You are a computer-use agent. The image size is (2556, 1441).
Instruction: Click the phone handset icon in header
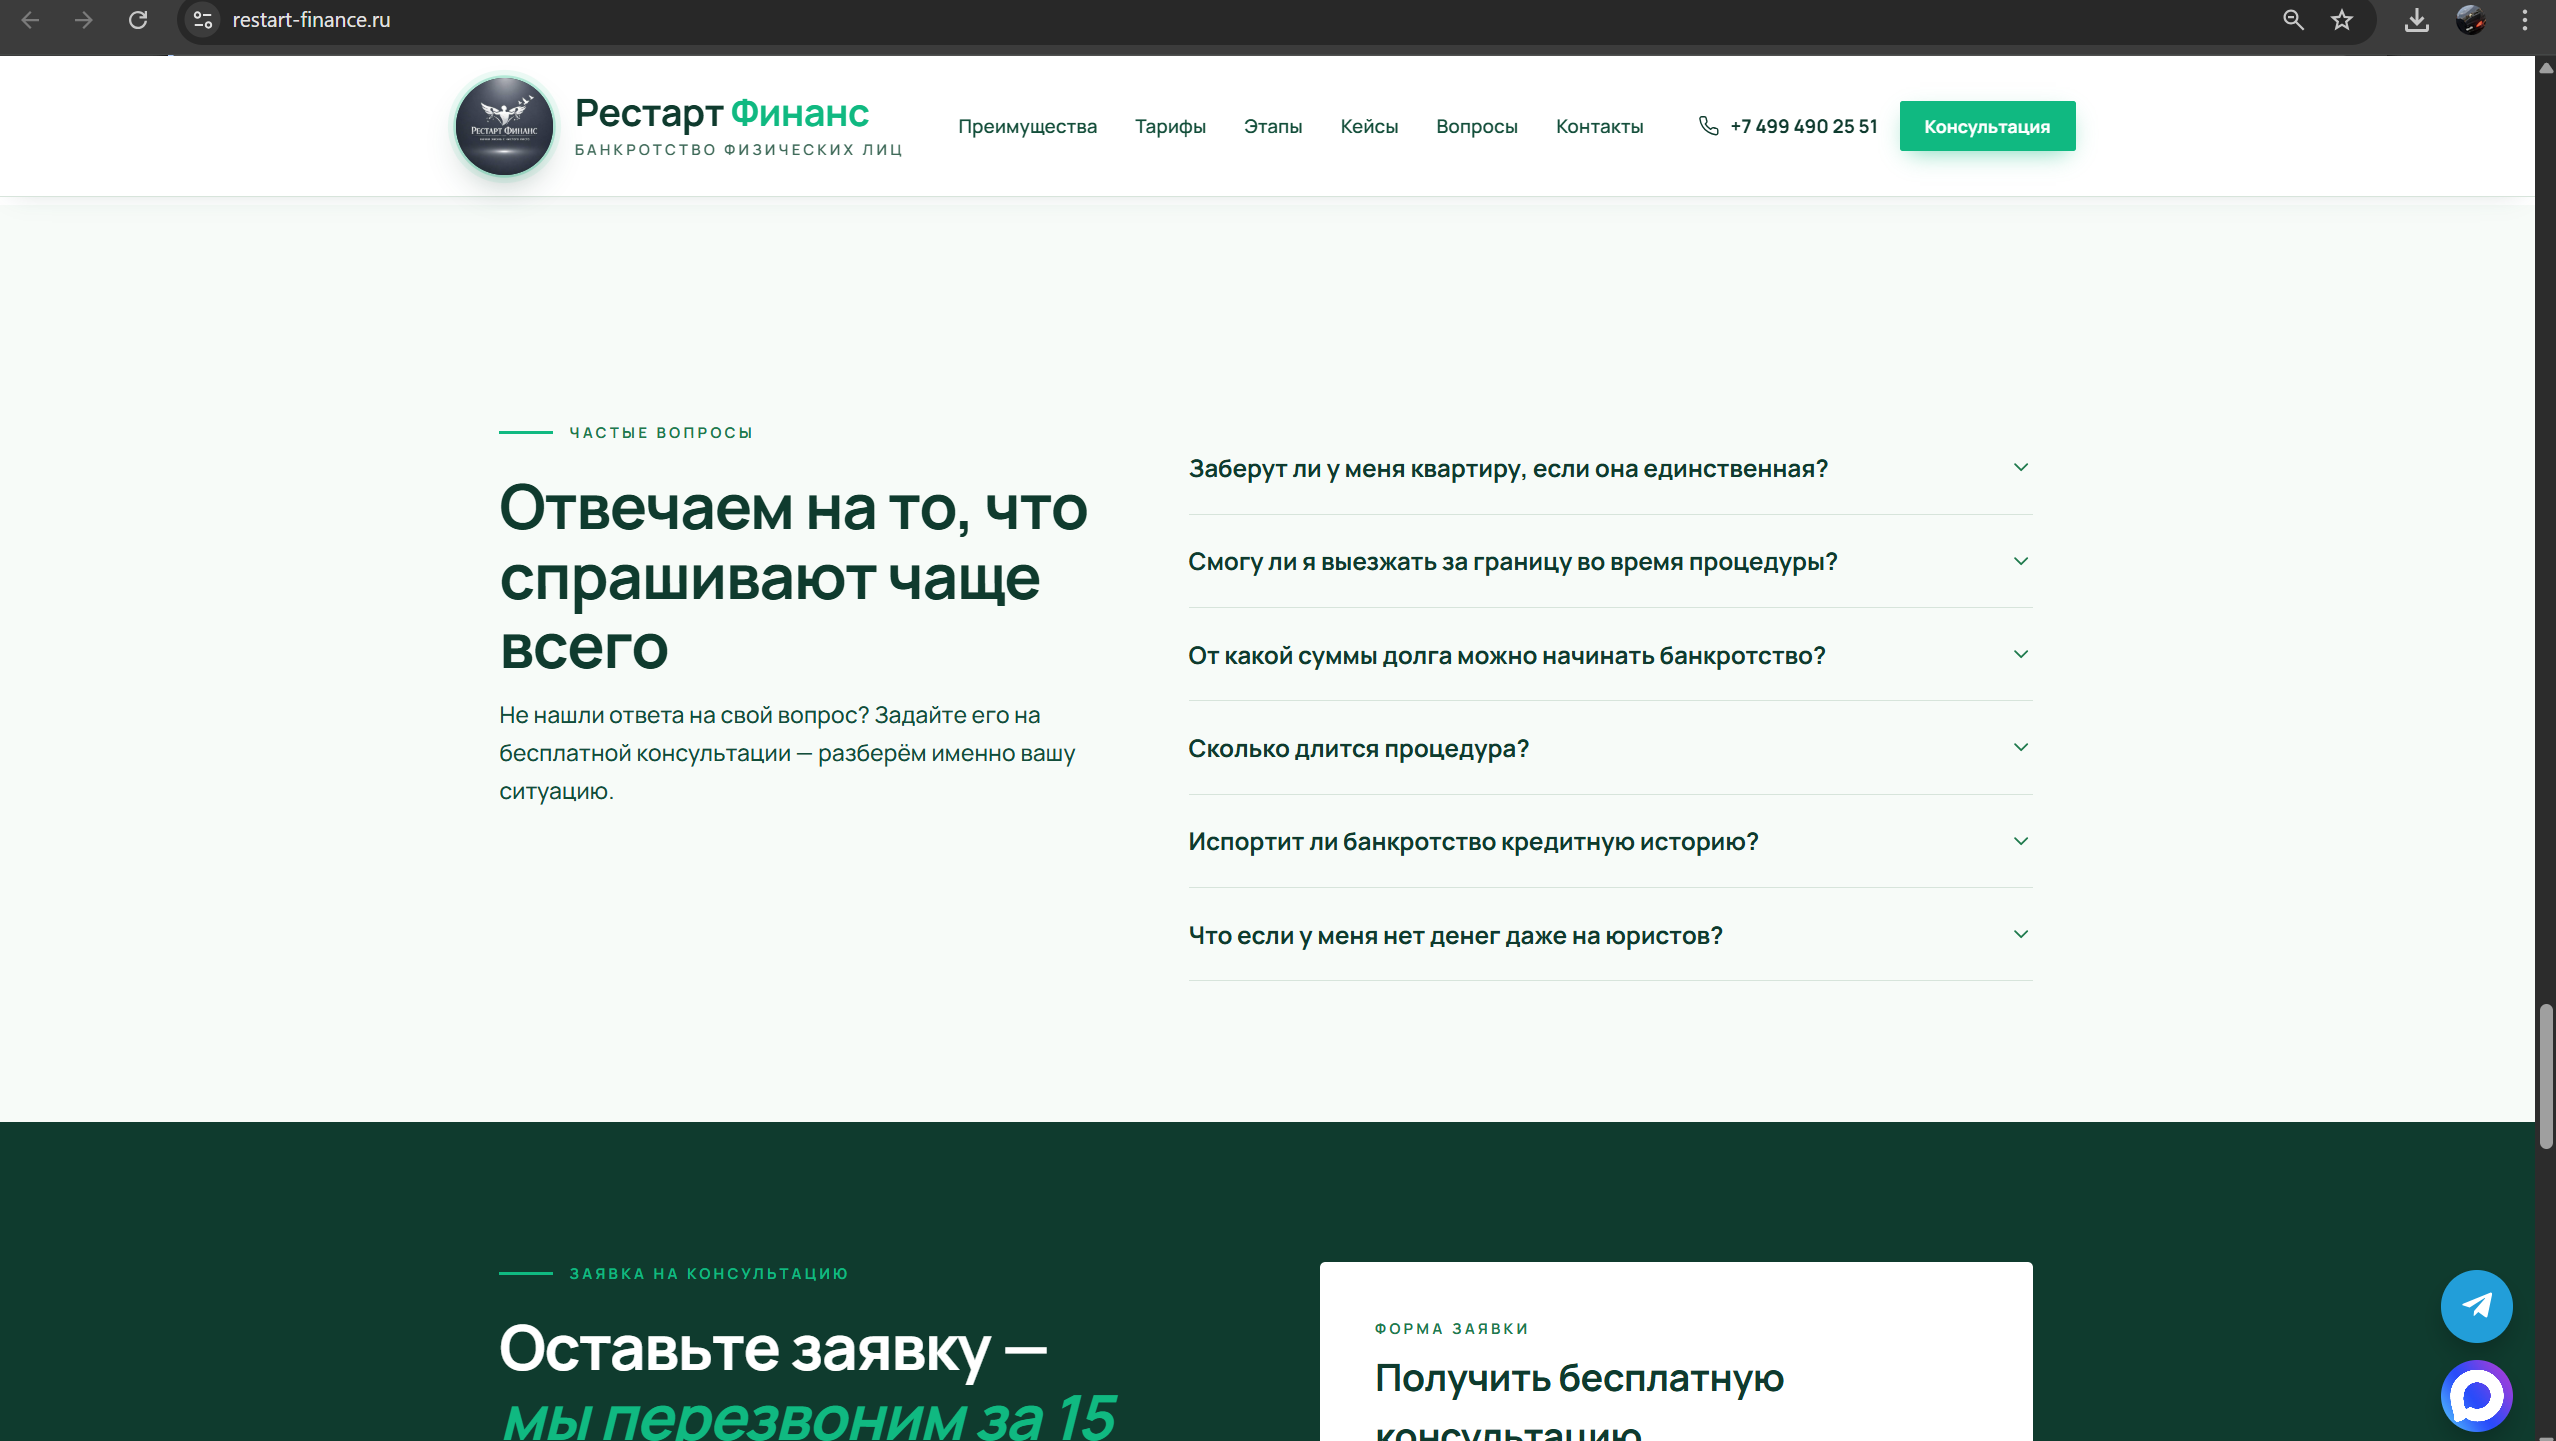[1708, 126]
